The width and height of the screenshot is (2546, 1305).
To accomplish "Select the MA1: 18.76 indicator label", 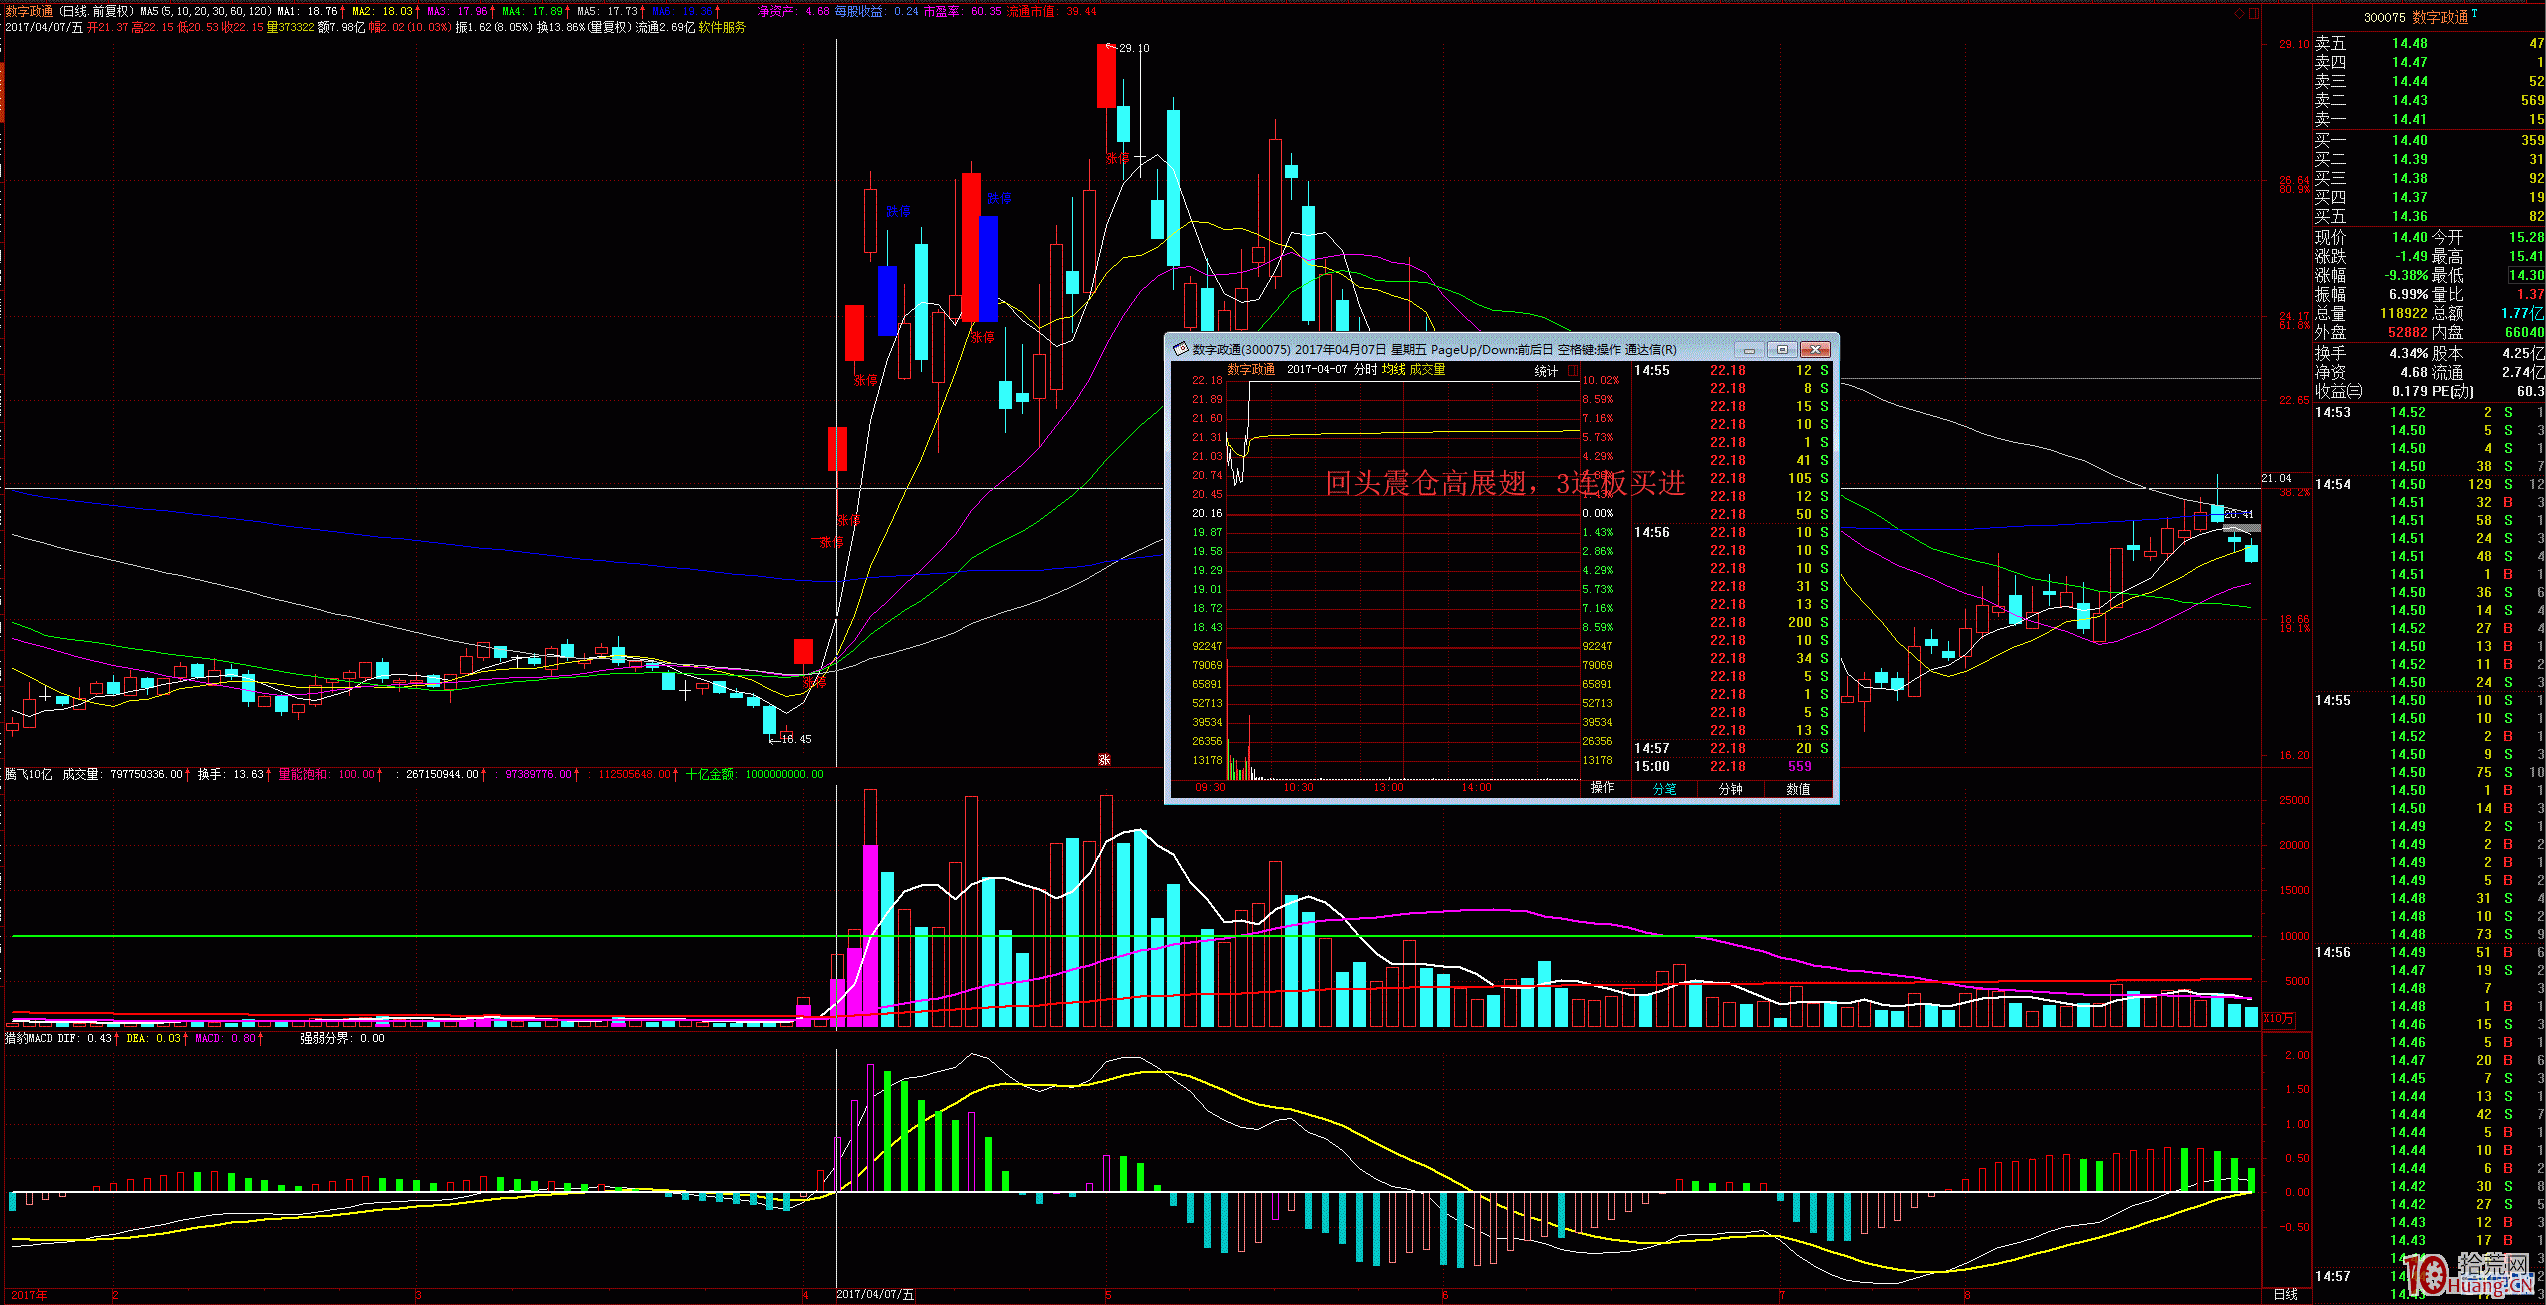I will tap(308, 11).
